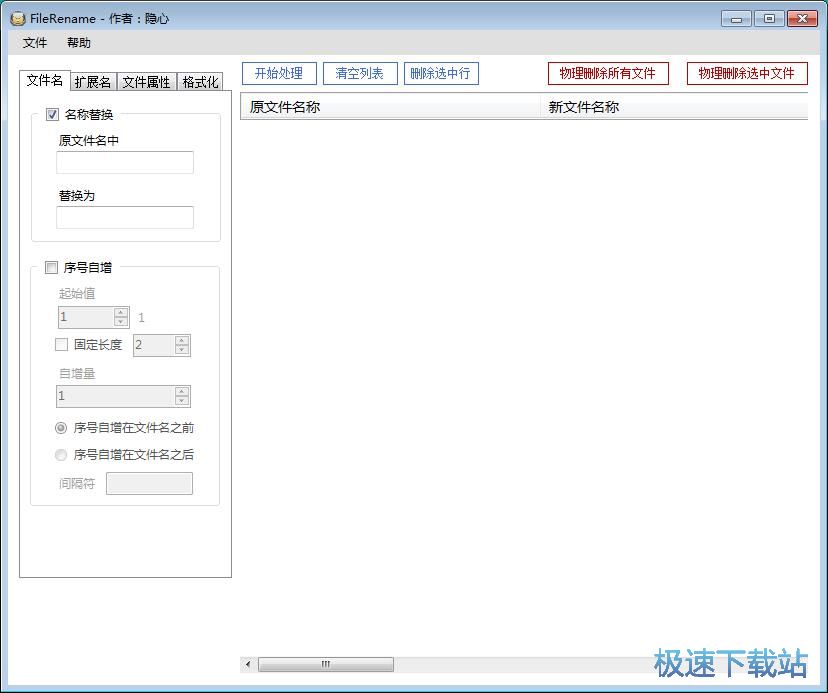Click the 清空列表 button
828x693 pixels.
360,73
